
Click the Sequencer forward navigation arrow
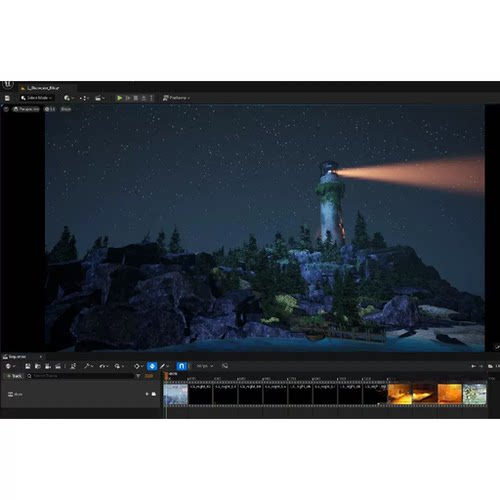pos(481,366)
